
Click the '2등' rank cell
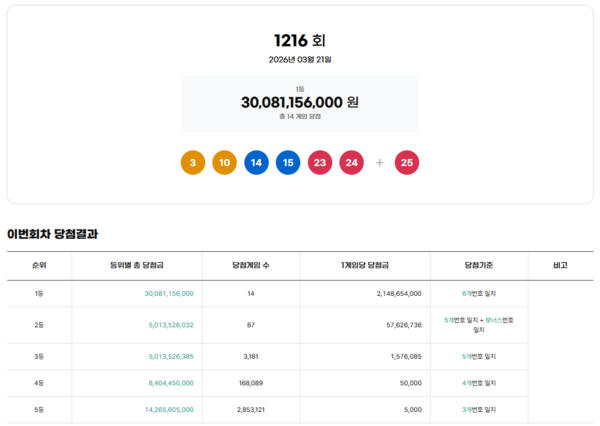click(39, 325)
